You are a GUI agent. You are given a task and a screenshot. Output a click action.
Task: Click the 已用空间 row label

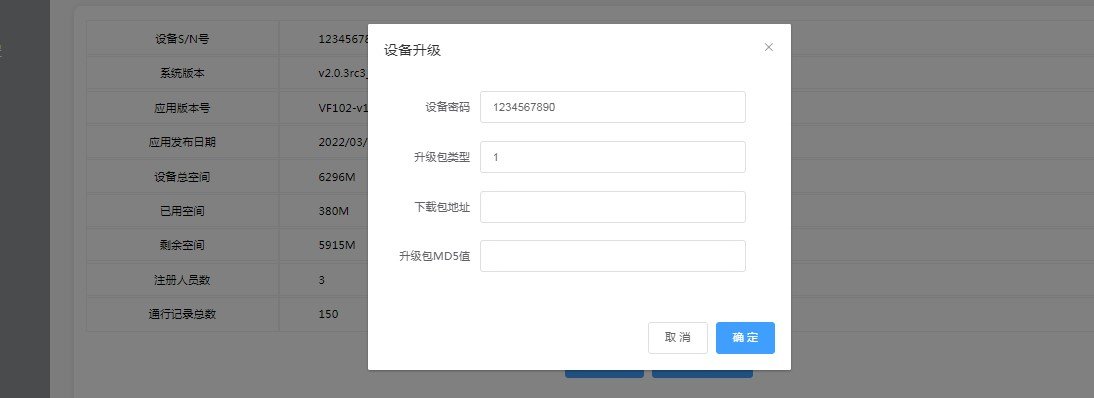click(182, 211)
